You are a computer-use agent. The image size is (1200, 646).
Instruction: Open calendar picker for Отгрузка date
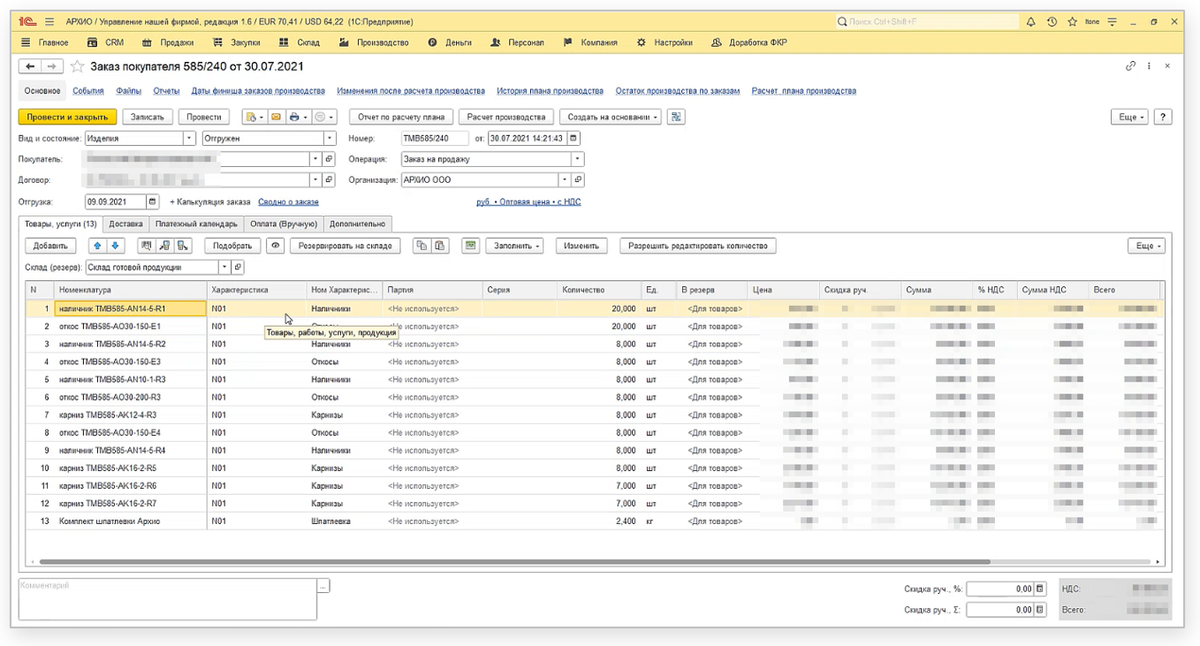(152, 201)
